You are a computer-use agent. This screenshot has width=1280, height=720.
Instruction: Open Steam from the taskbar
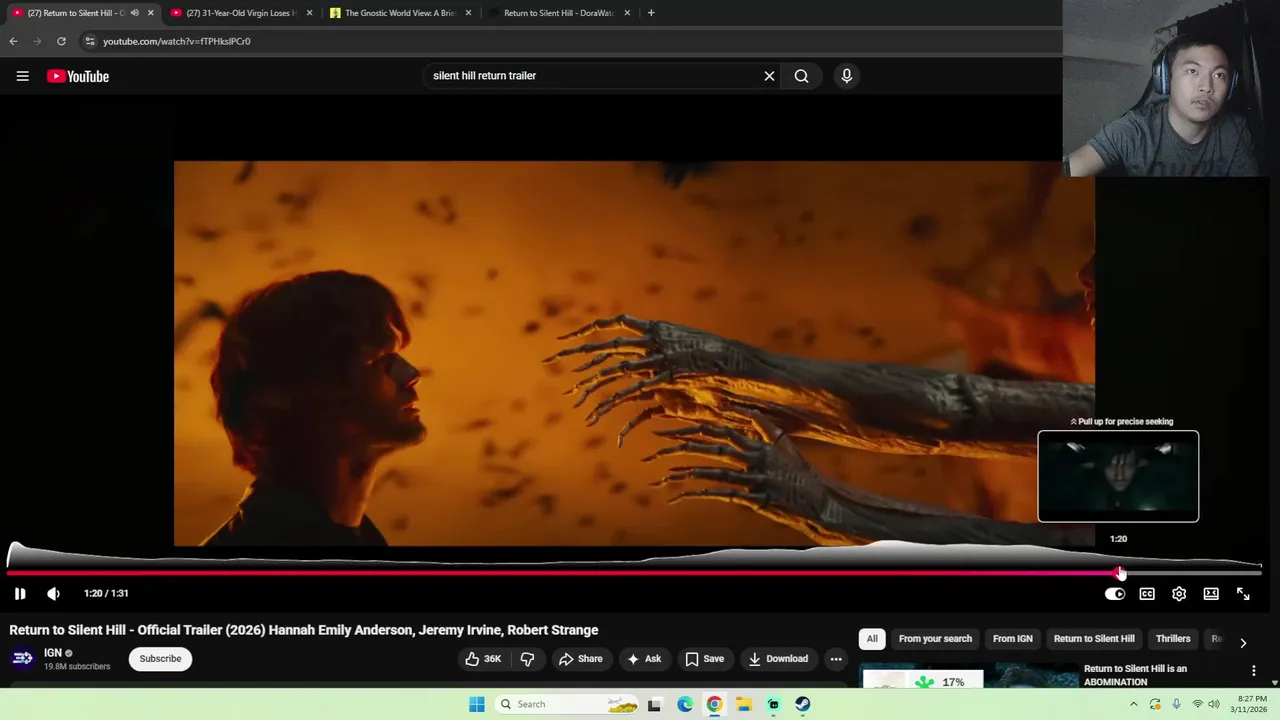click(803, 704)
